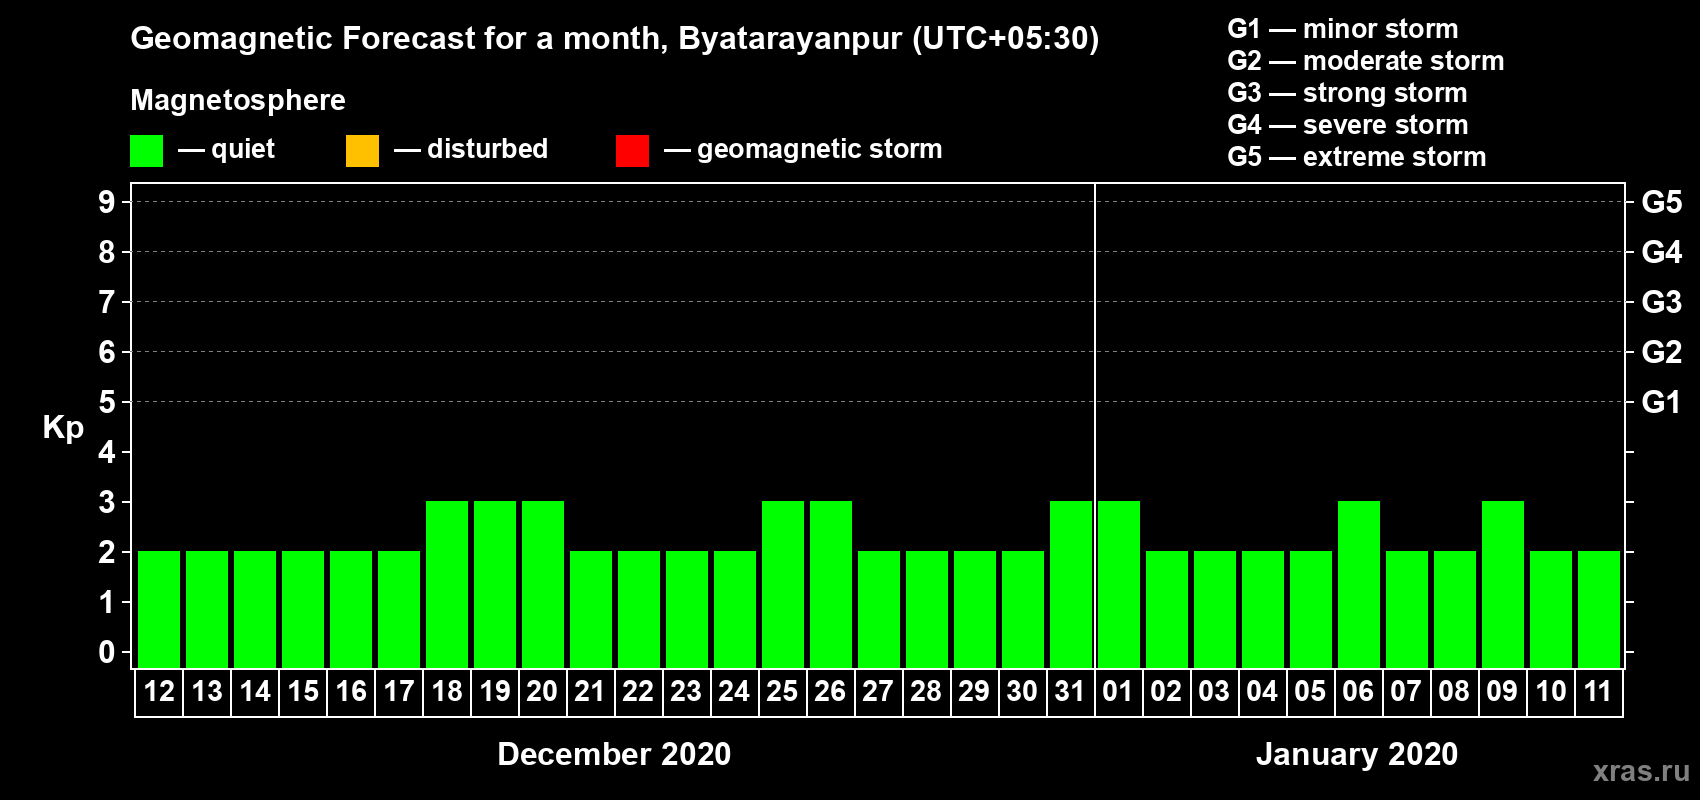Click the date label 15

coord(303,691)
